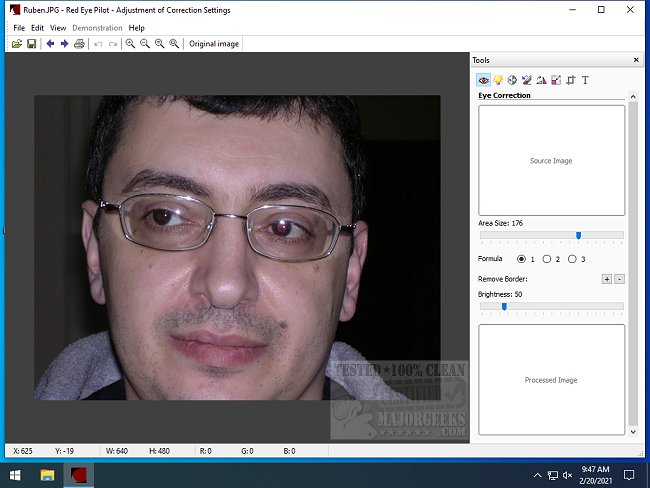The width and height of the screenshot is (650, 488).
Task: Click the Open file folder icon
Action: [18, 44]
